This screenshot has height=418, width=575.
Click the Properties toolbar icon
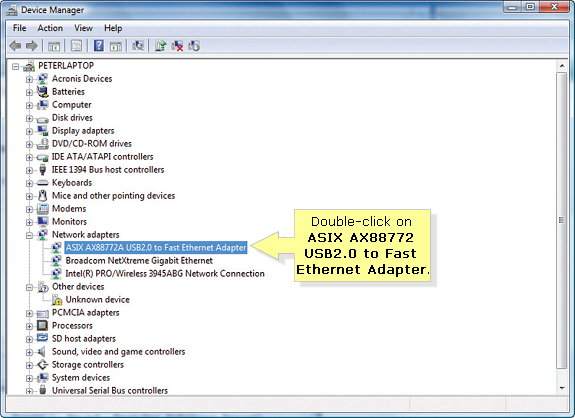[x=76, y=46]
